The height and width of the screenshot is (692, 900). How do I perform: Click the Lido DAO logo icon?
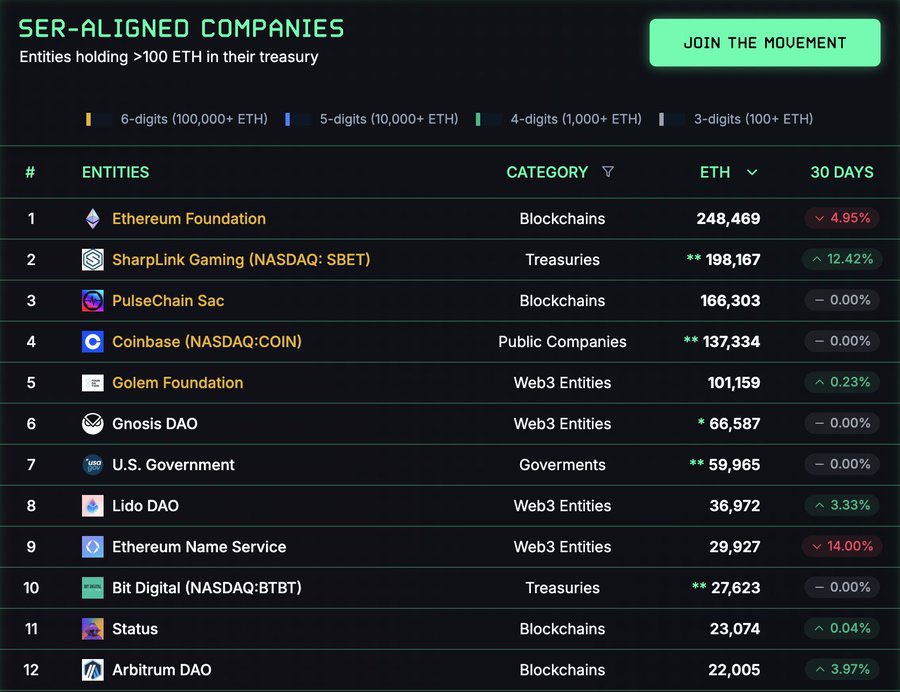click(x=92, y=505)
